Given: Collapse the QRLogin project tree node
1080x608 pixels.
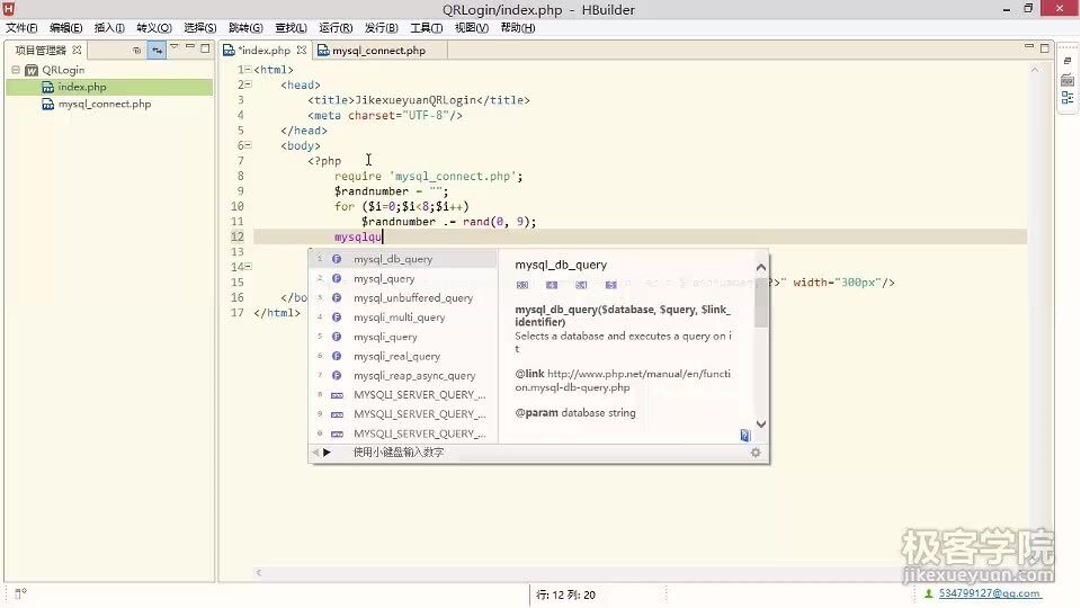Looking at the screenshot, I should coord(17,70).
